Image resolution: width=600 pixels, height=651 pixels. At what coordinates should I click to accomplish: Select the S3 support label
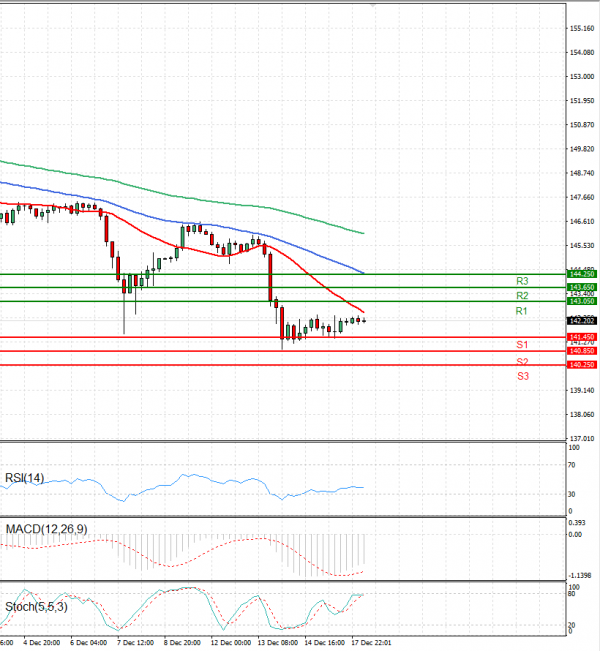click(x=523, y=376)
